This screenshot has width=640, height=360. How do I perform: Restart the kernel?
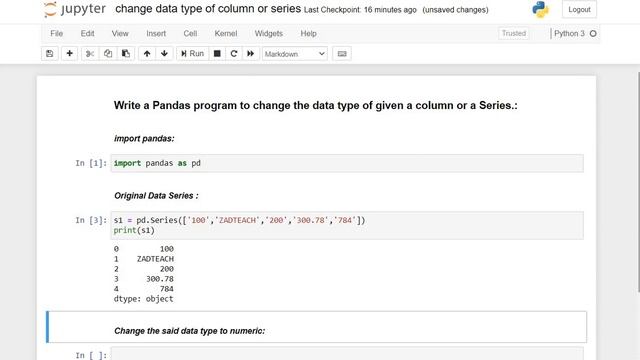coord(234,54)
